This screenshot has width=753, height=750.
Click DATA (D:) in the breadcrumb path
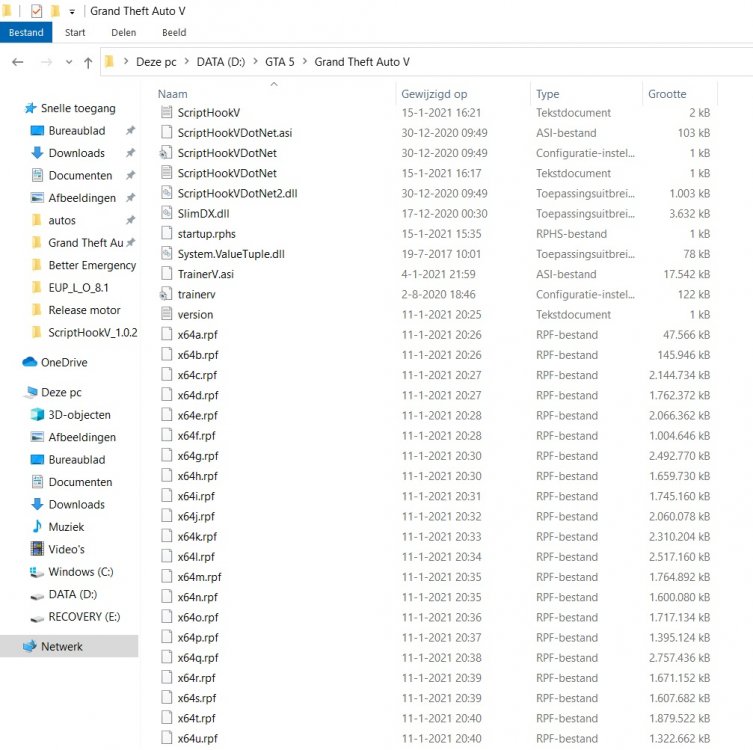[221, 62]
